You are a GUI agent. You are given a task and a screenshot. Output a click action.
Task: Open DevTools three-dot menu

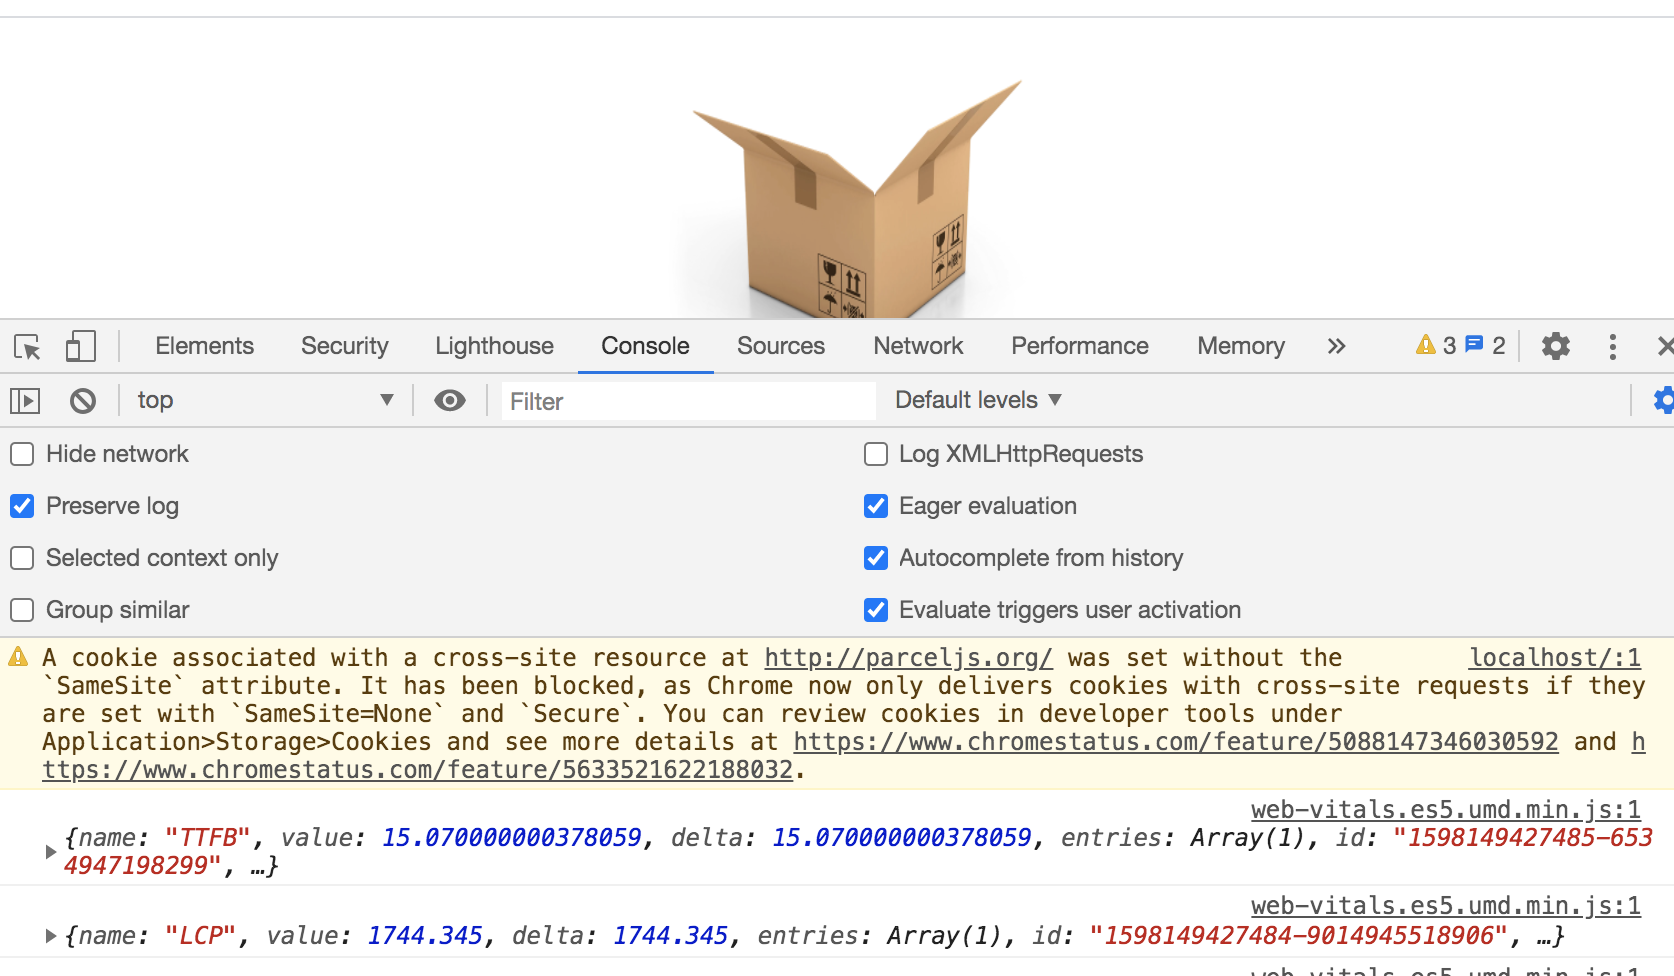click(x=1612, y=346)
